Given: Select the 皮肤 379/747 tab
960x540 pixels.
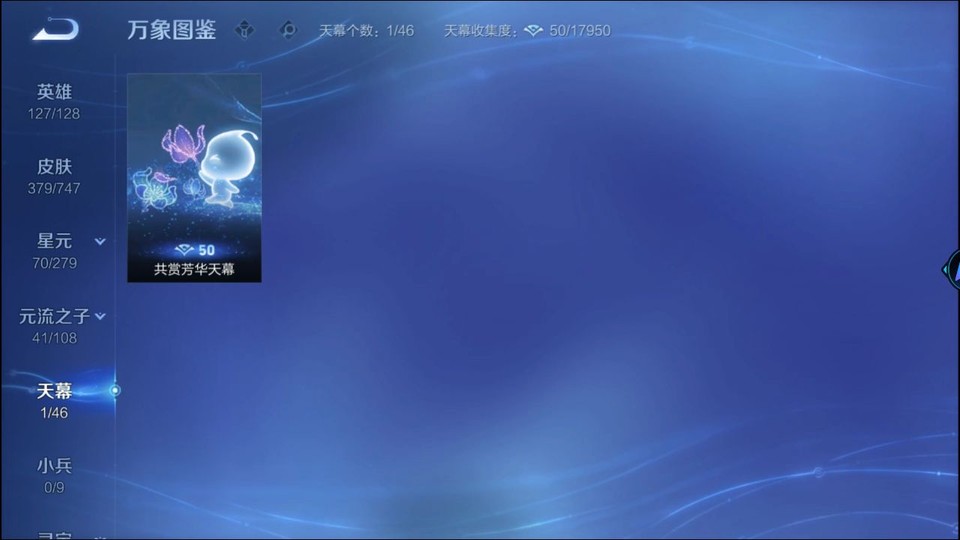Looking at the screenshot, I should pos(54,176).
